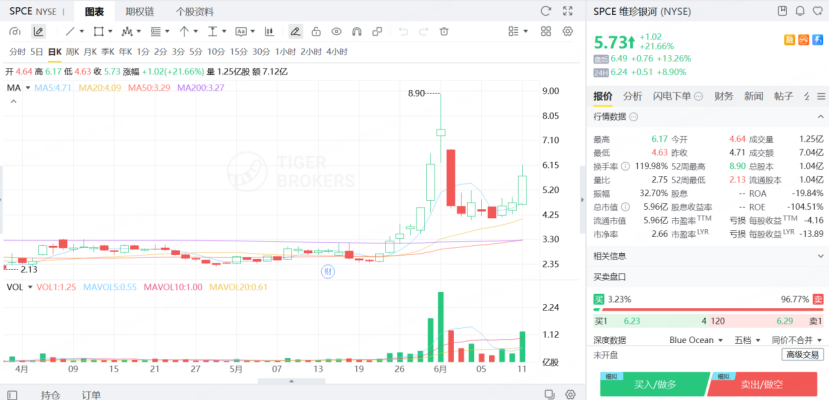Open the indicator gauge icon in toolbar

click(x=15, y=32)
